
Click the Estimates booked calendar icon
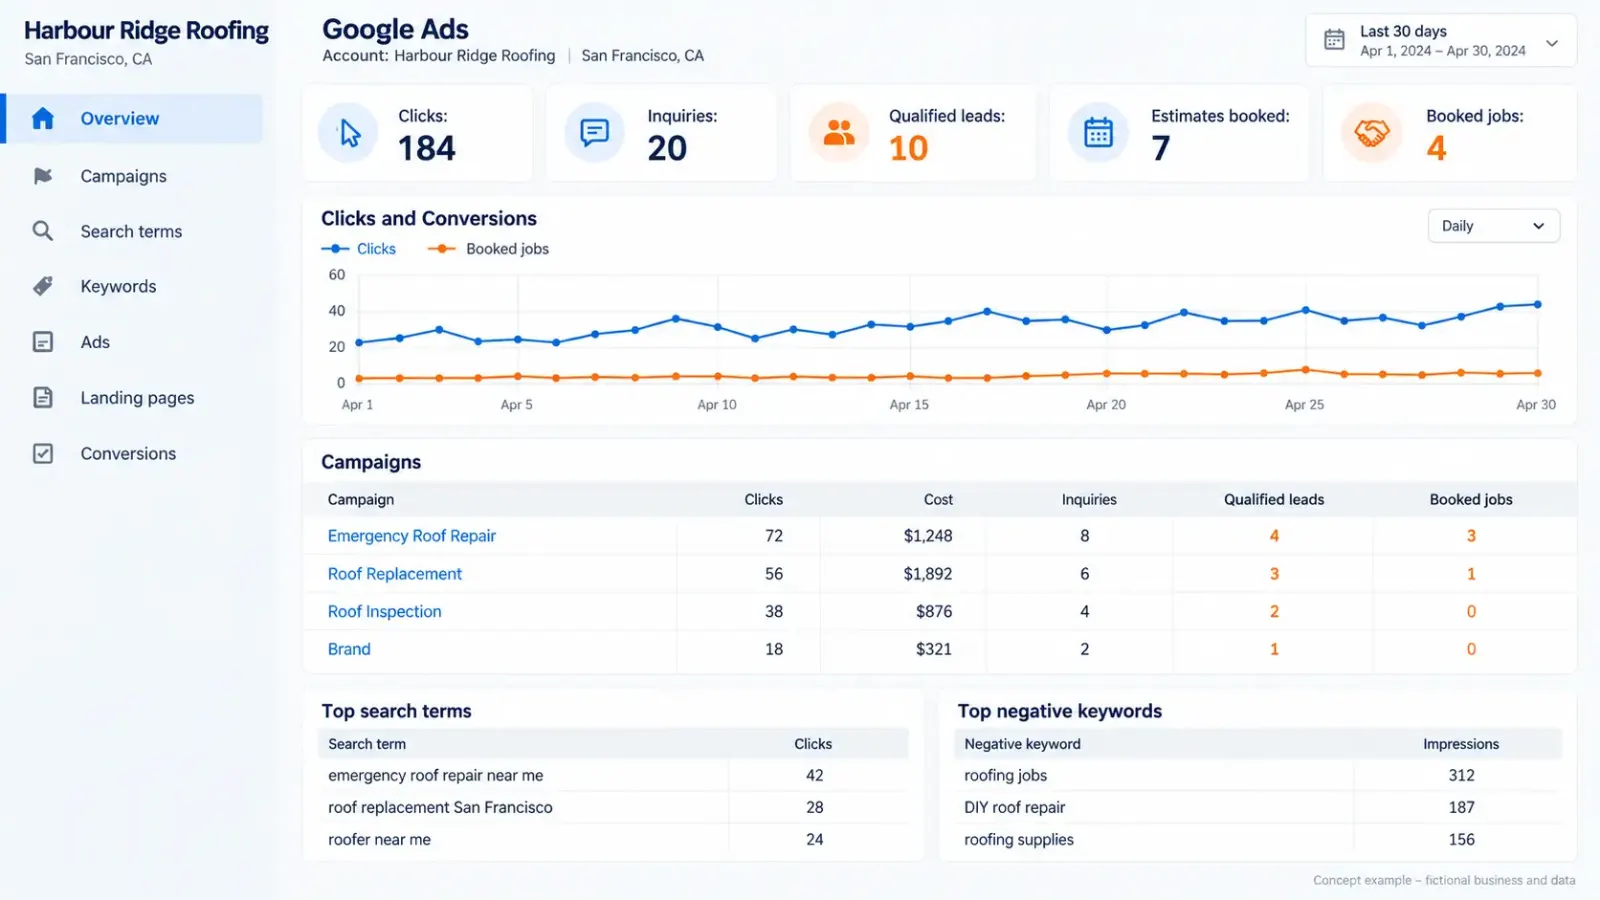point(1098,132)
